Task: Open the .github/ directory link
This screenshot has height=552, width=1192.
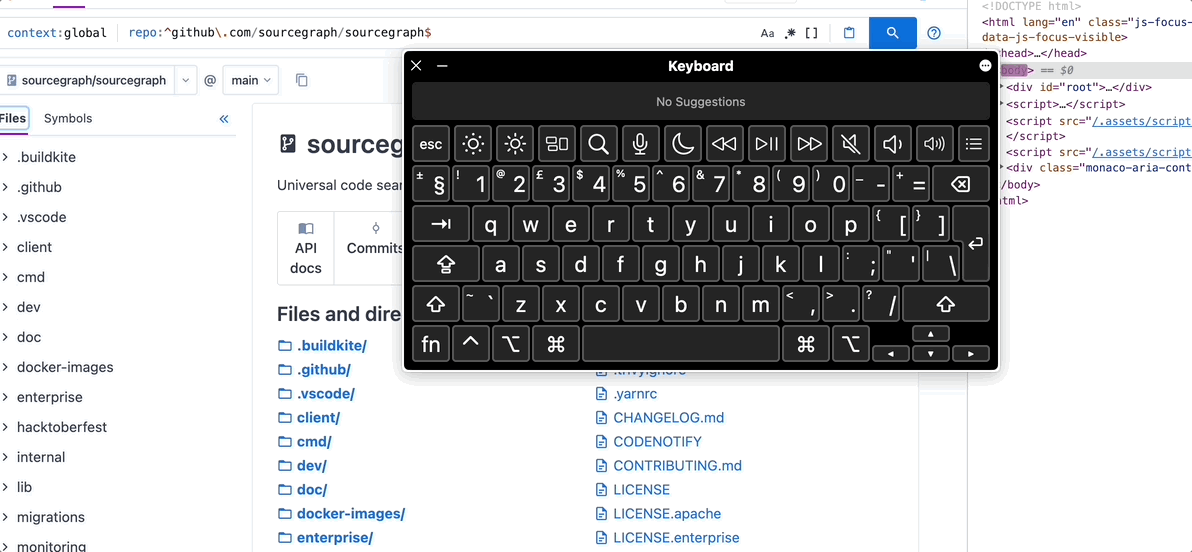Action: (324, 370)
